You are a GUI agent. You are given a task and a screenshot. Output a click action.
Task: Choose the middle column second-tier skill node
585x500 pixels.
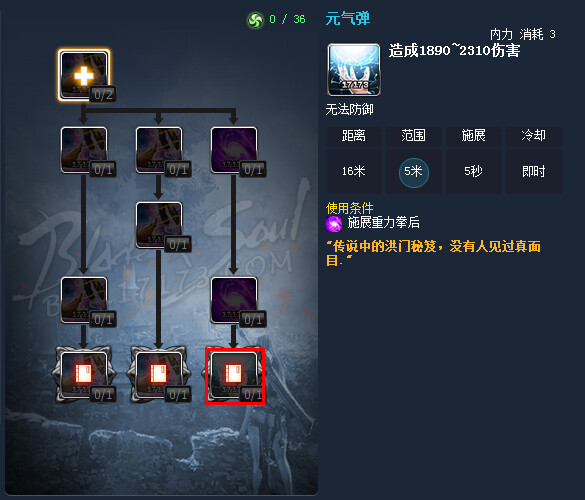point(159,225)
